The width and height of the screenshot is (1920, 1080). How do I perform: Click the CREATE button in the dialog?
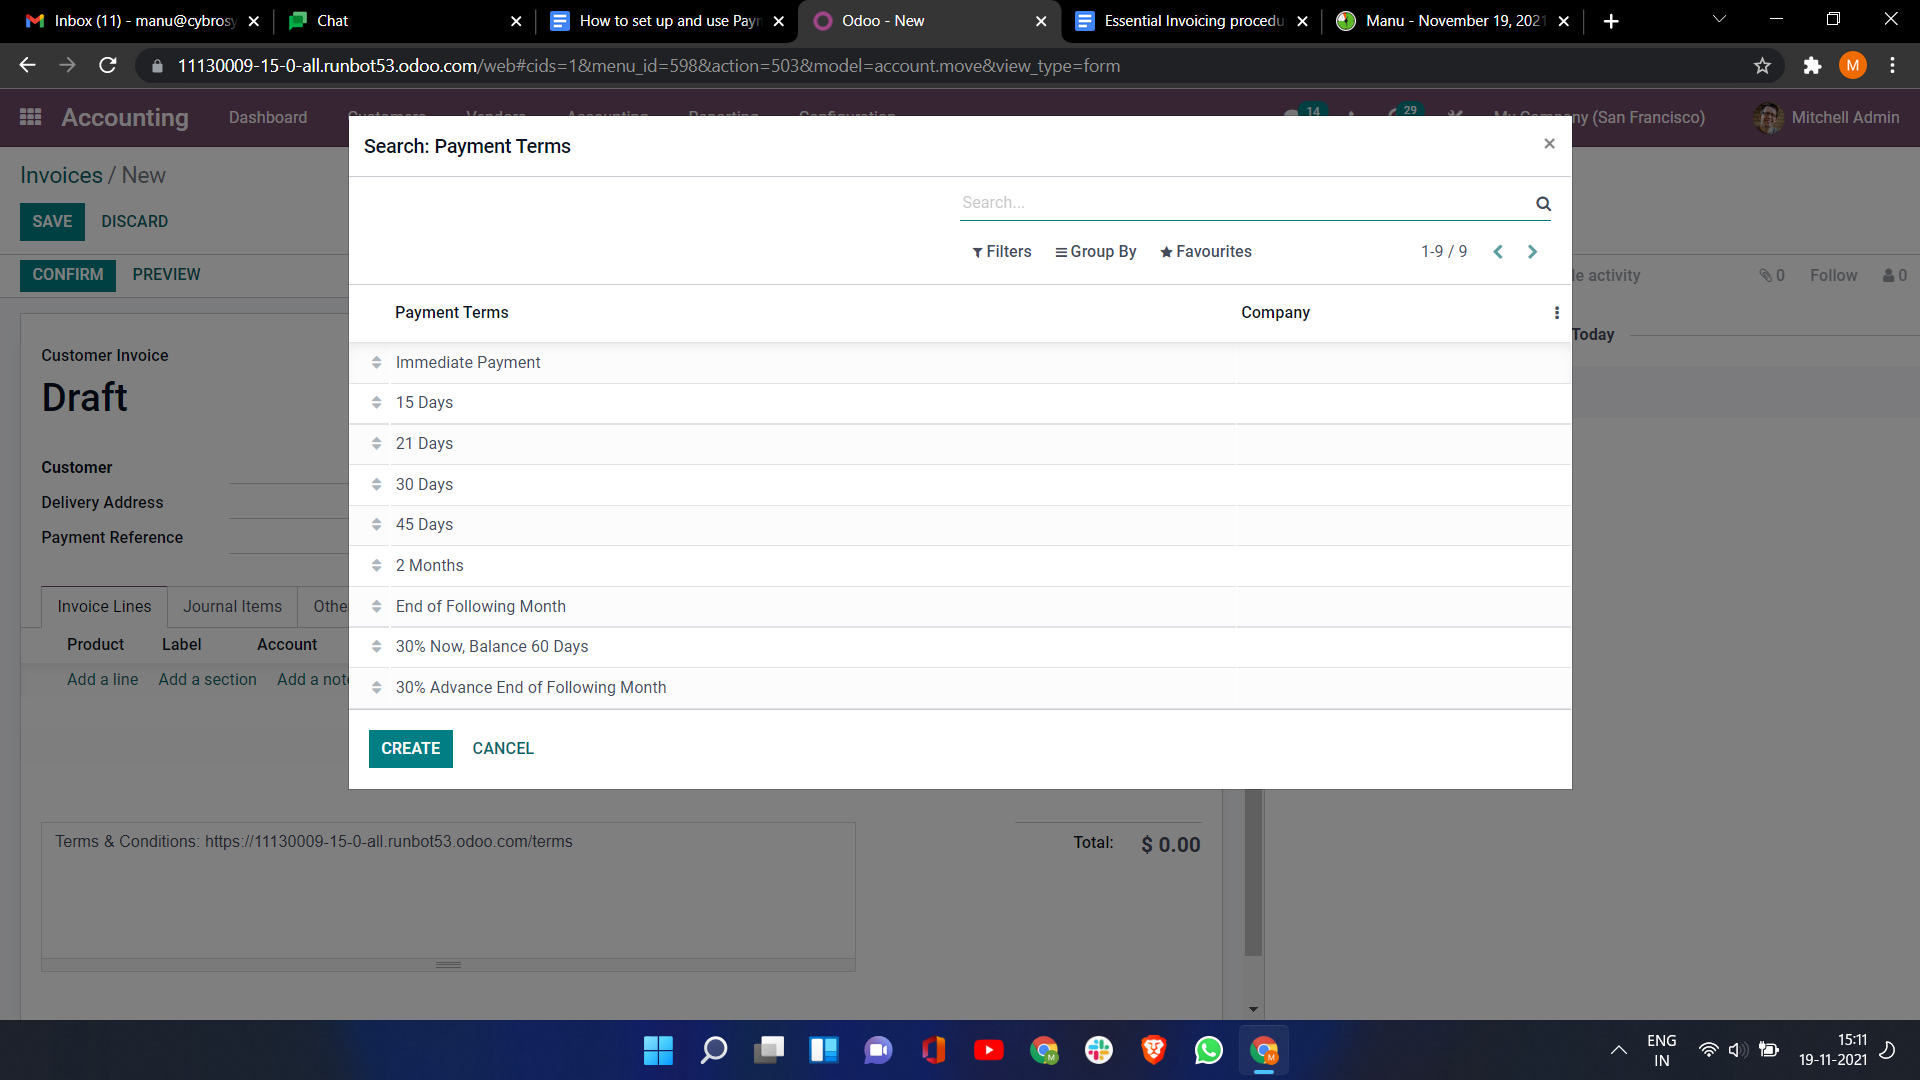point(410,749)
